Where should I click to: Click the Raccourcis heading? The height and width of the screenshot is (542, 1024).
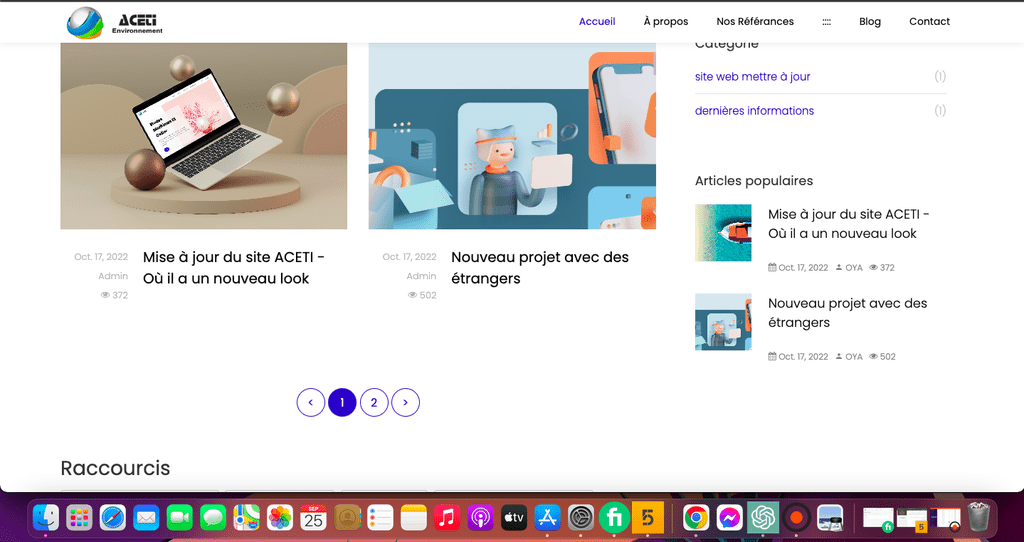click(x=115, y=468)
